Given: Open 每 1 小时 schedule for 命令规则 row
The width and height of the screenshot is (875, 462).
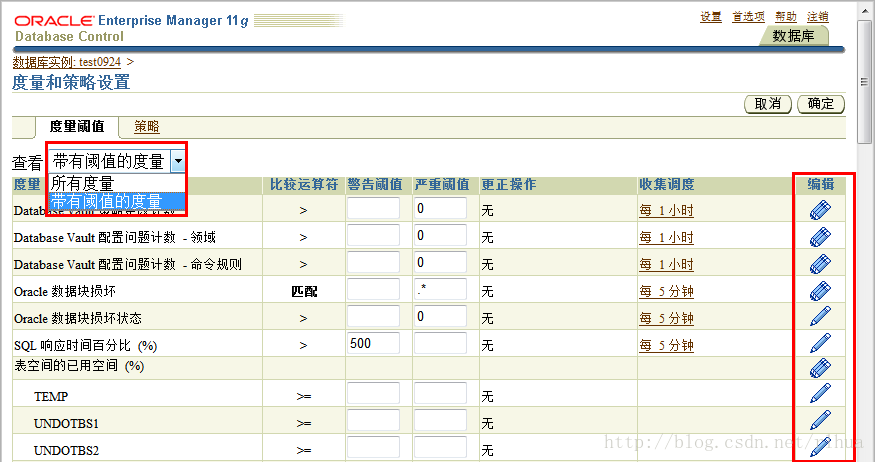Looking at the screenshot, I should tap(666, 264).
